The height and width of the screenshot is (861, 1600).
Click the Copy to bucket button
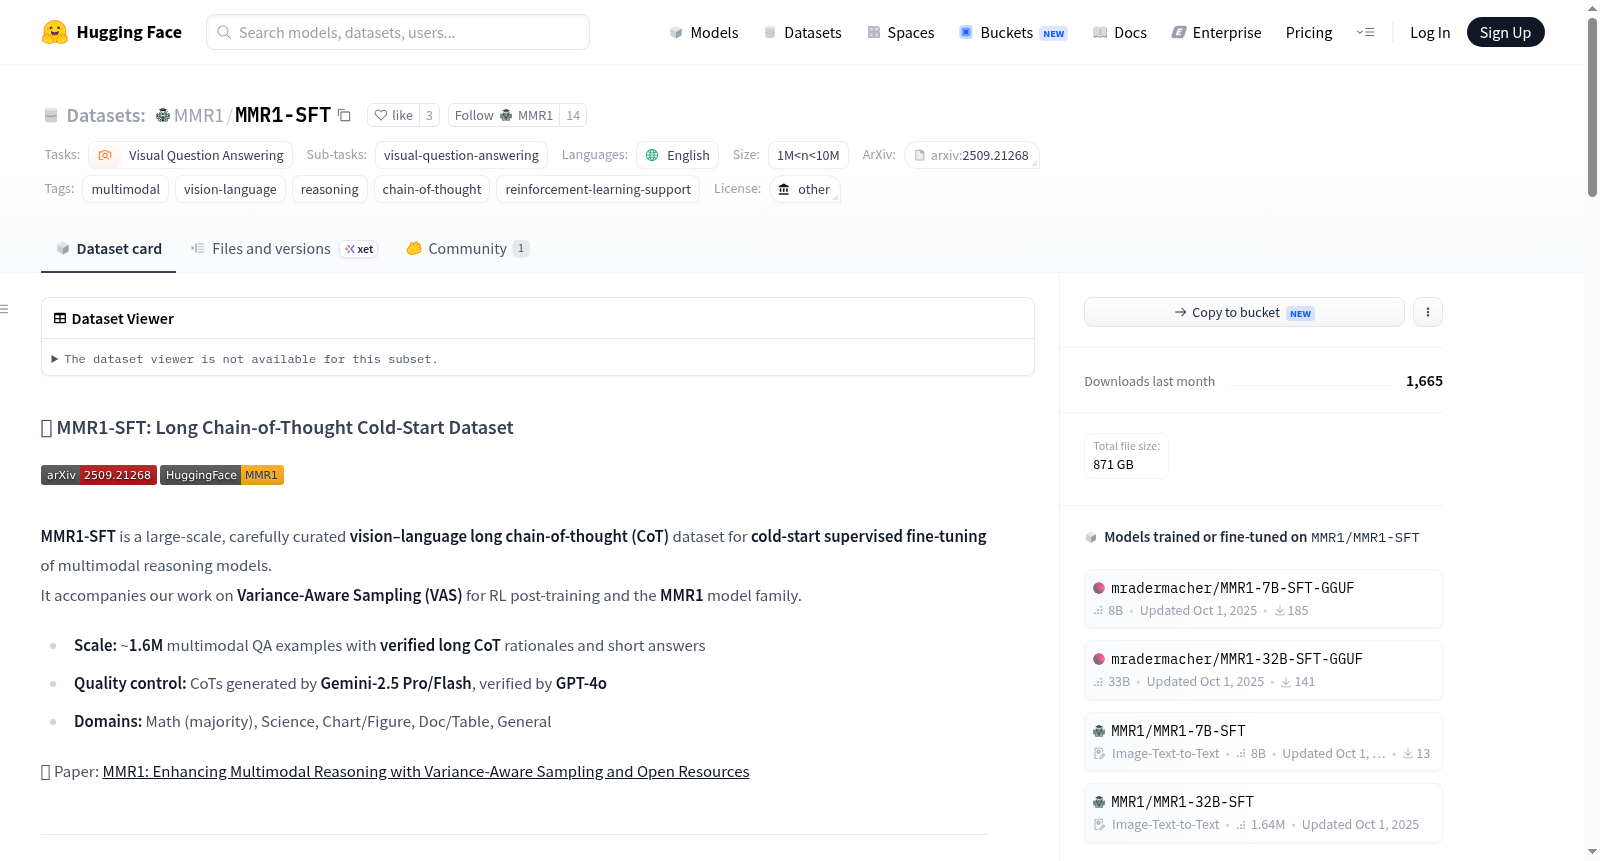click(x=1244, y=312)
